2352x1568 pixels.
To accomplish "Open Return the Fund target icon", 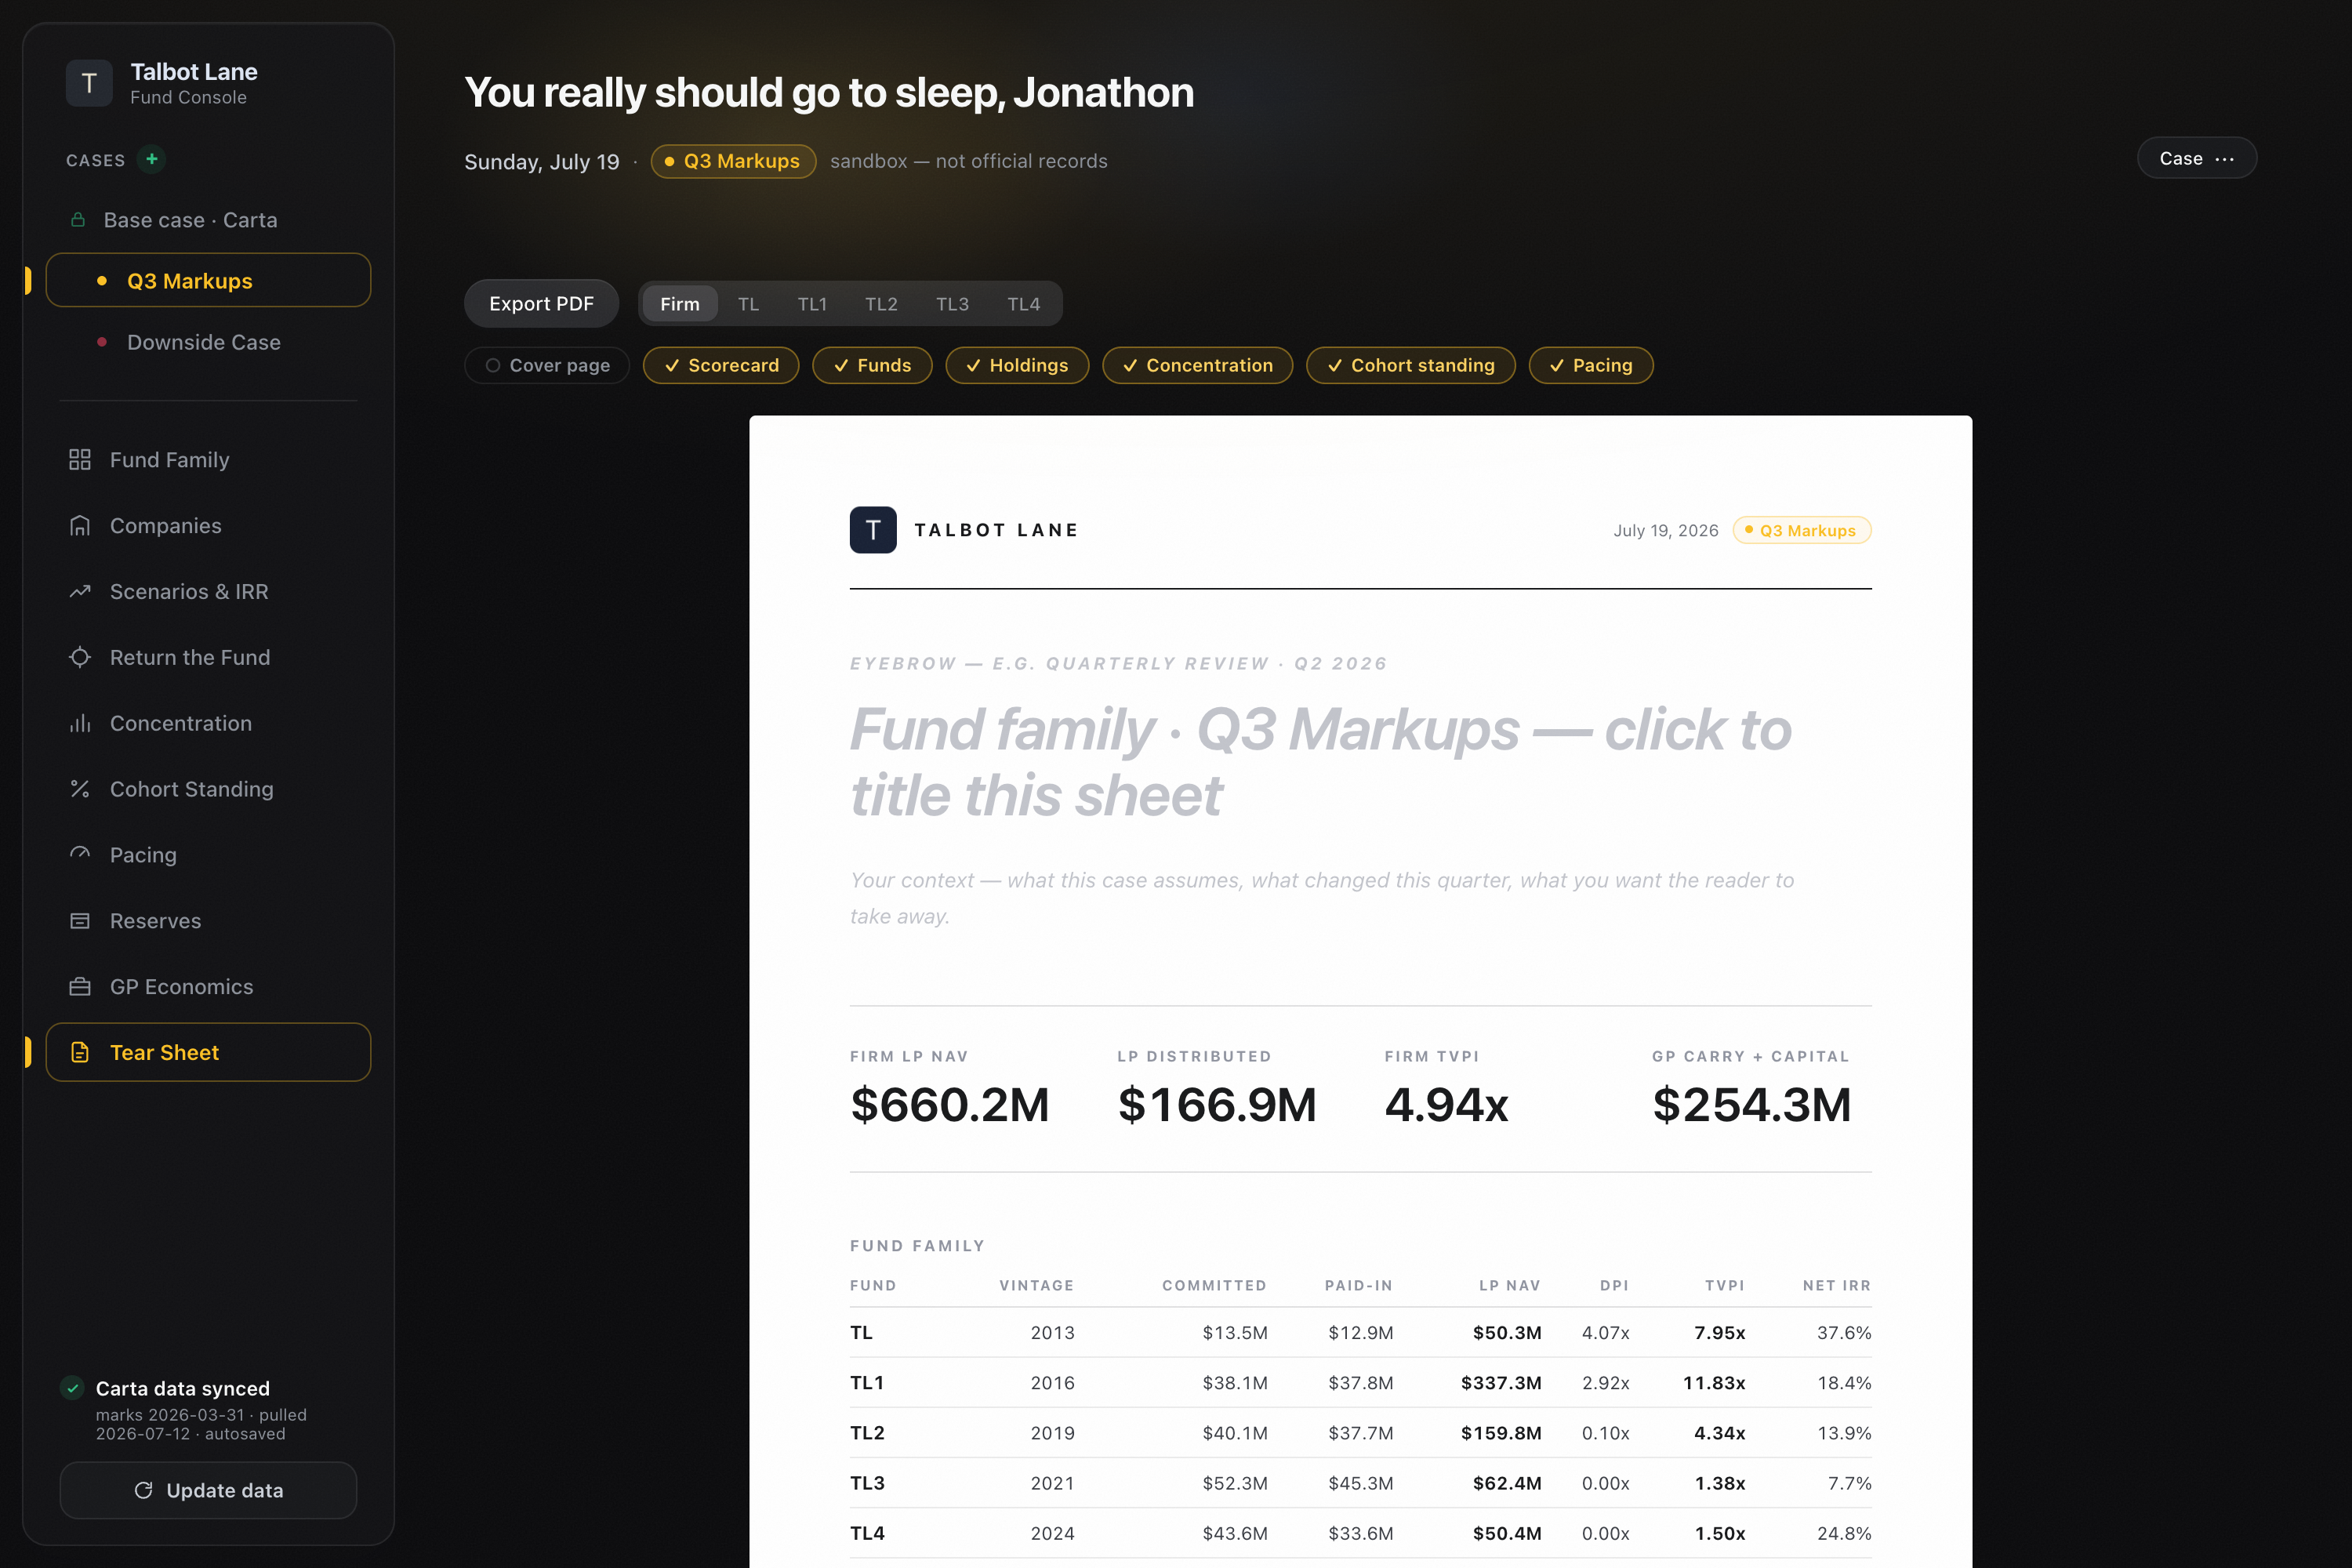I will coord(80,658).
